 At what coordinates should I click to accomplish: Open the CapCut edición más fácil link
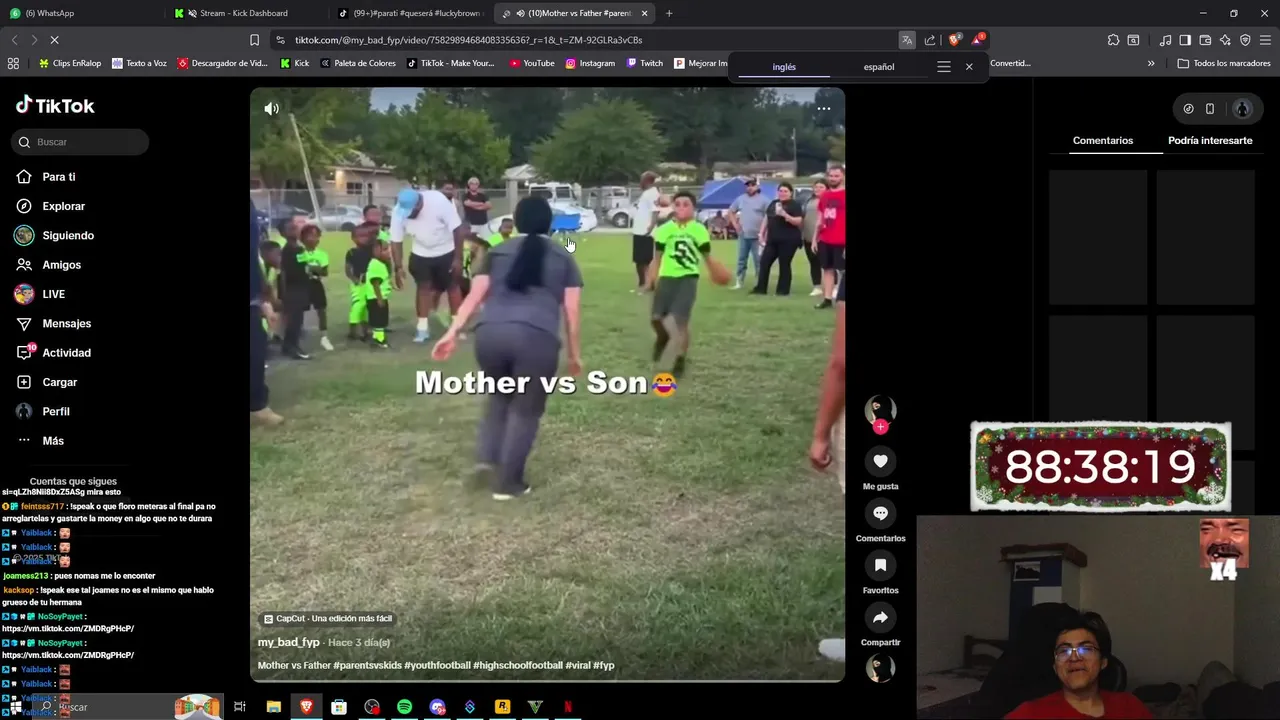328,619
